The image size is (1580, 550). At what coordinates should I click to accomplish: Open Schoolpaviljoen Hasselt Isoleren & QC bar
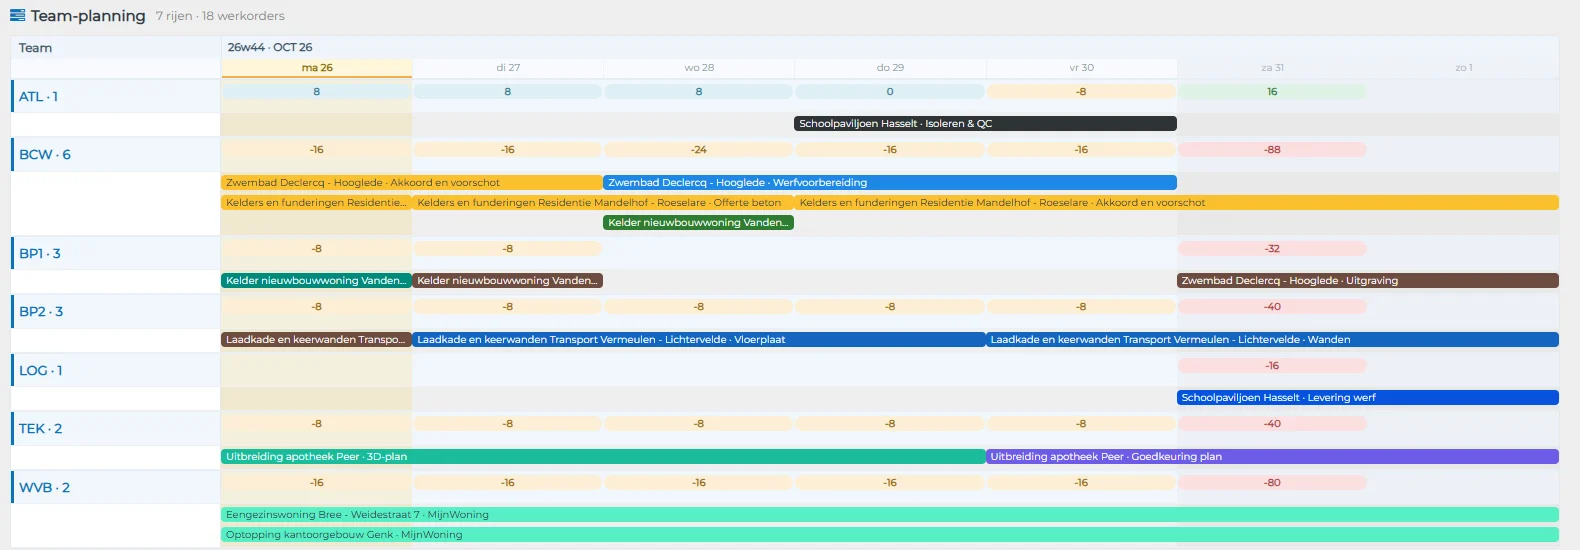(985, 124)
